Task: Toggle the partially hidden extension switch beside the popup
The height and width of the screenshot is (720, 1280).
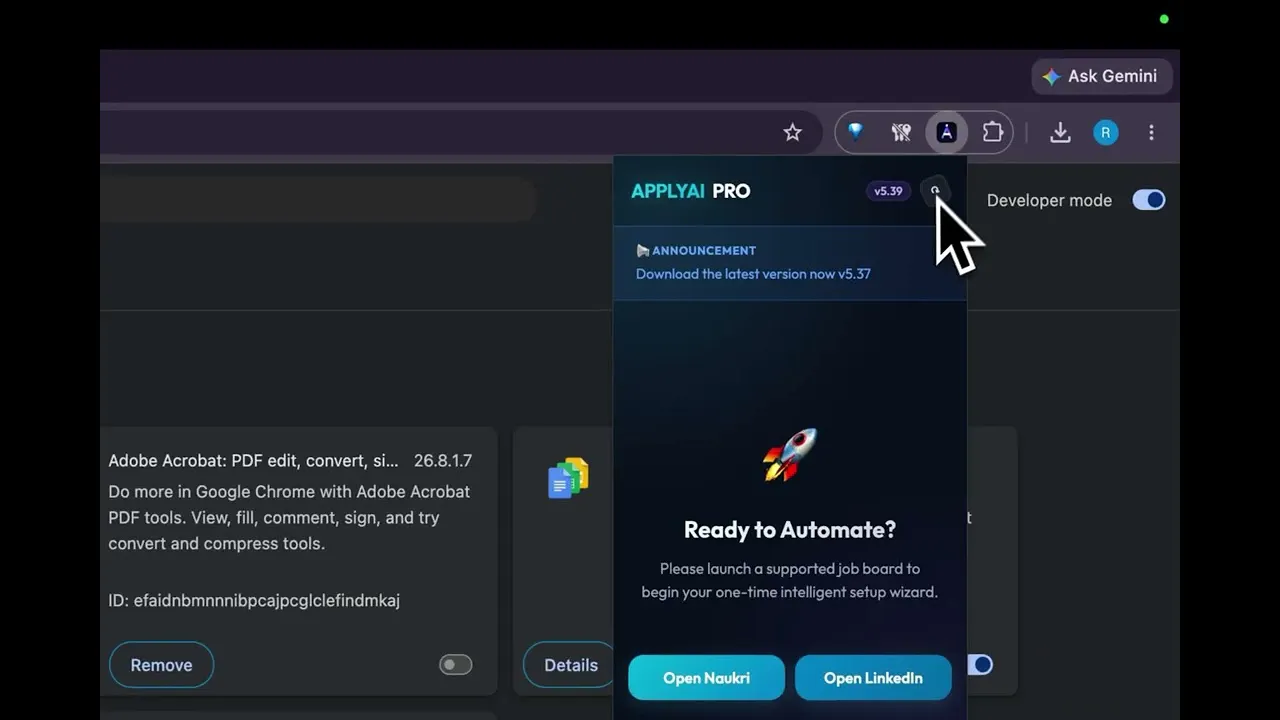Action: [x=980, y=665]
